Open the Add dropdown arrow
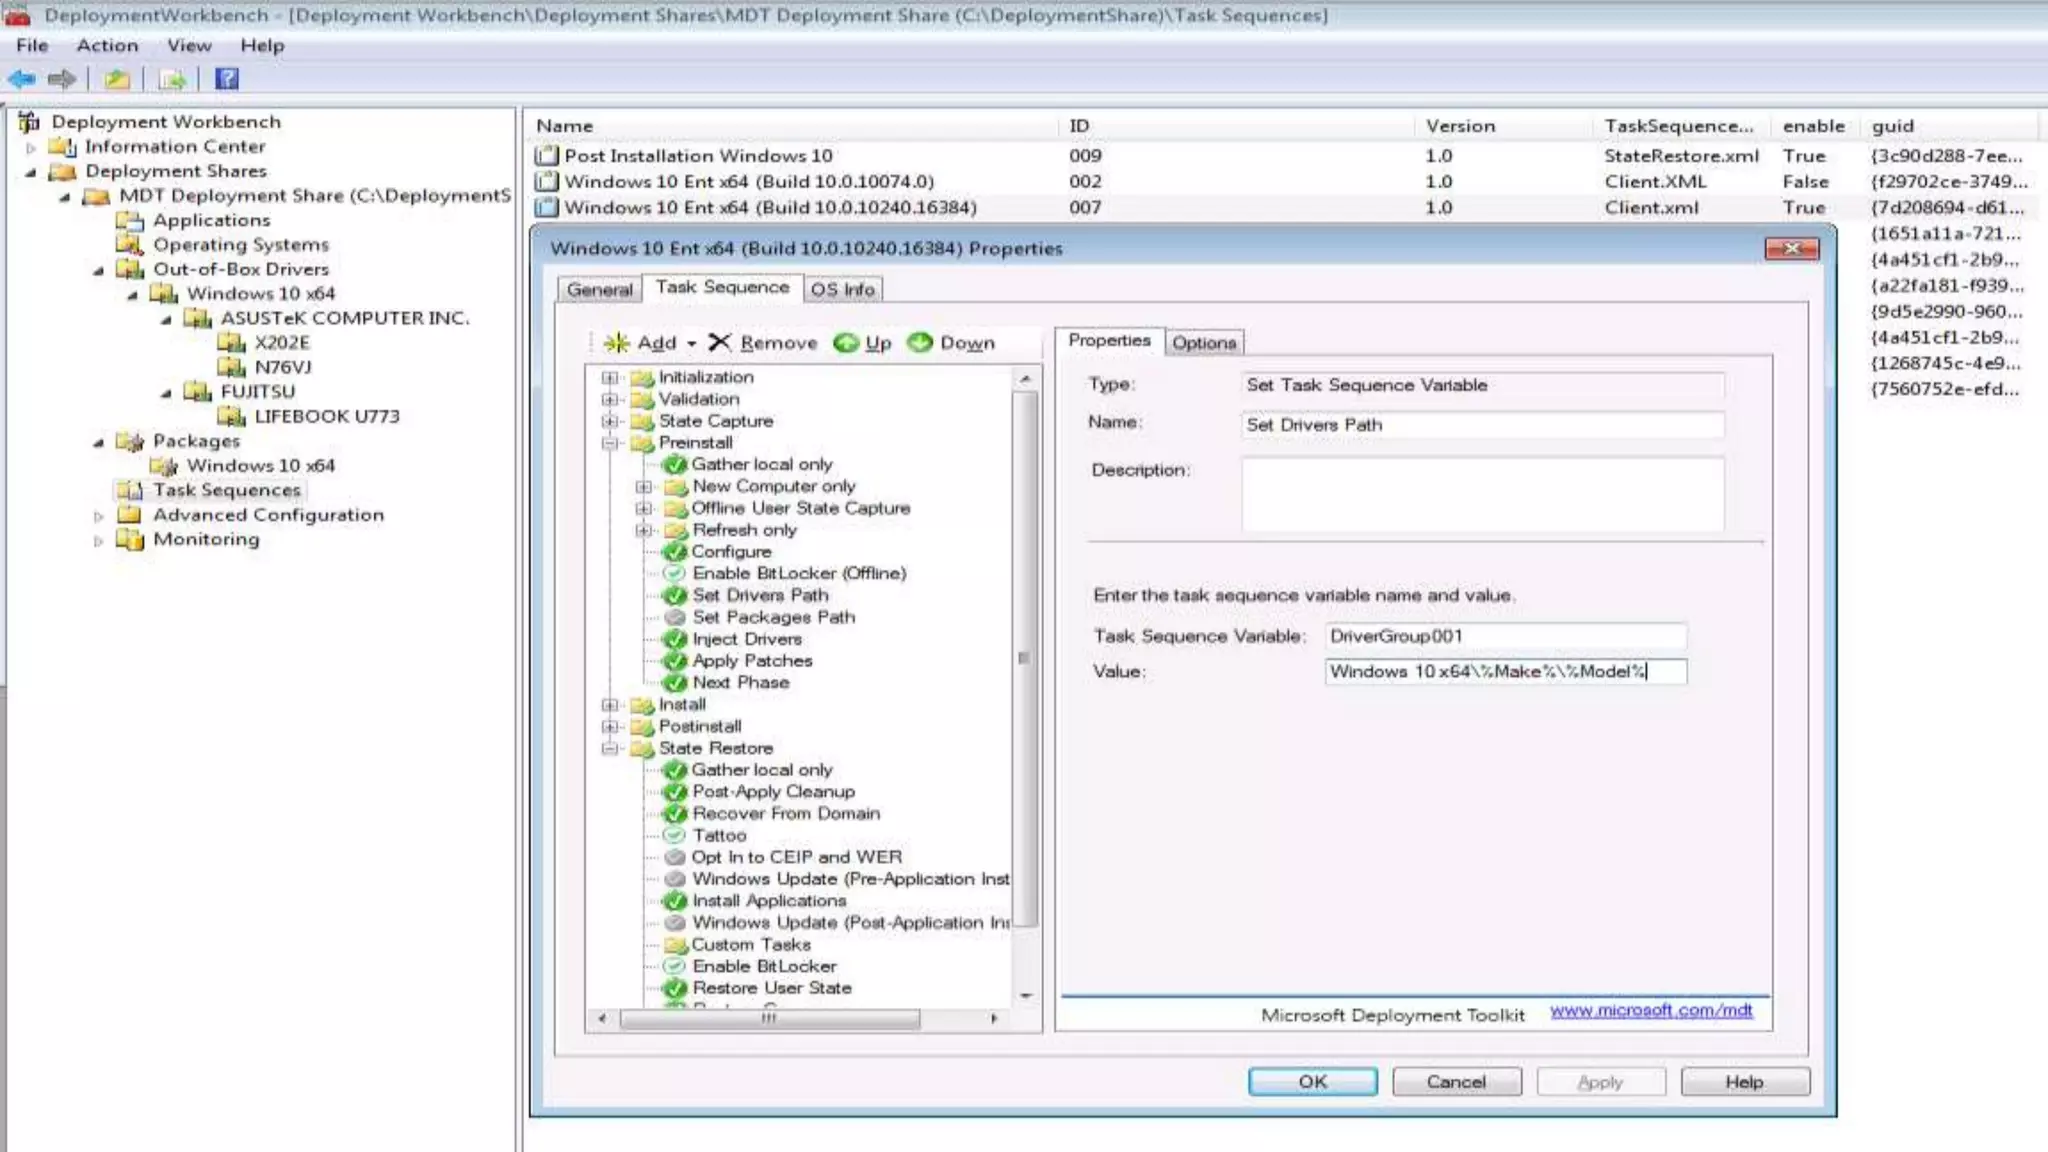 (x=691, y=344)
